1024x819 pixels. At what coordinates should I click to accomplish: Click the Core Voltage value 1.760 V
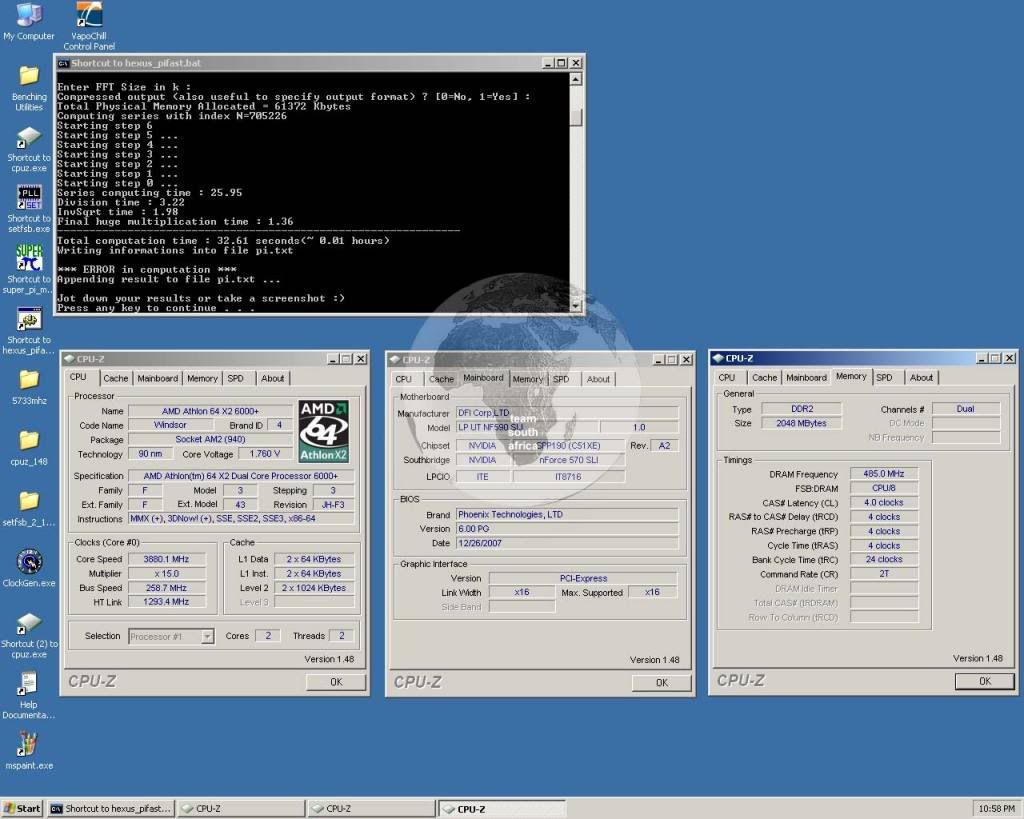264,454
